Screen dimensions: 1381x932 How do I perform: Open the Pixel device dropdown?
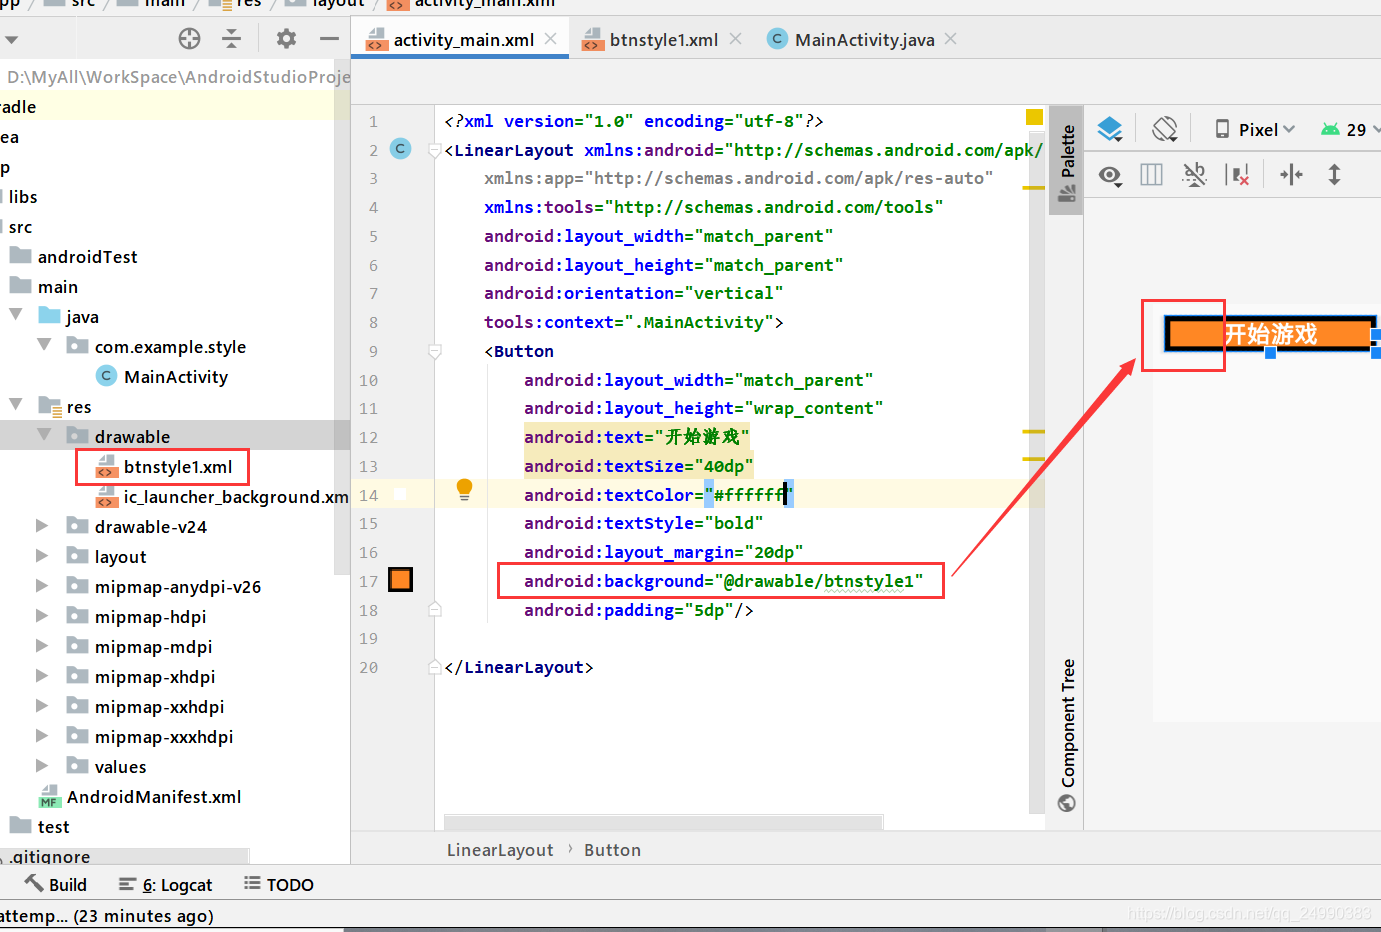coord(1255,130)
